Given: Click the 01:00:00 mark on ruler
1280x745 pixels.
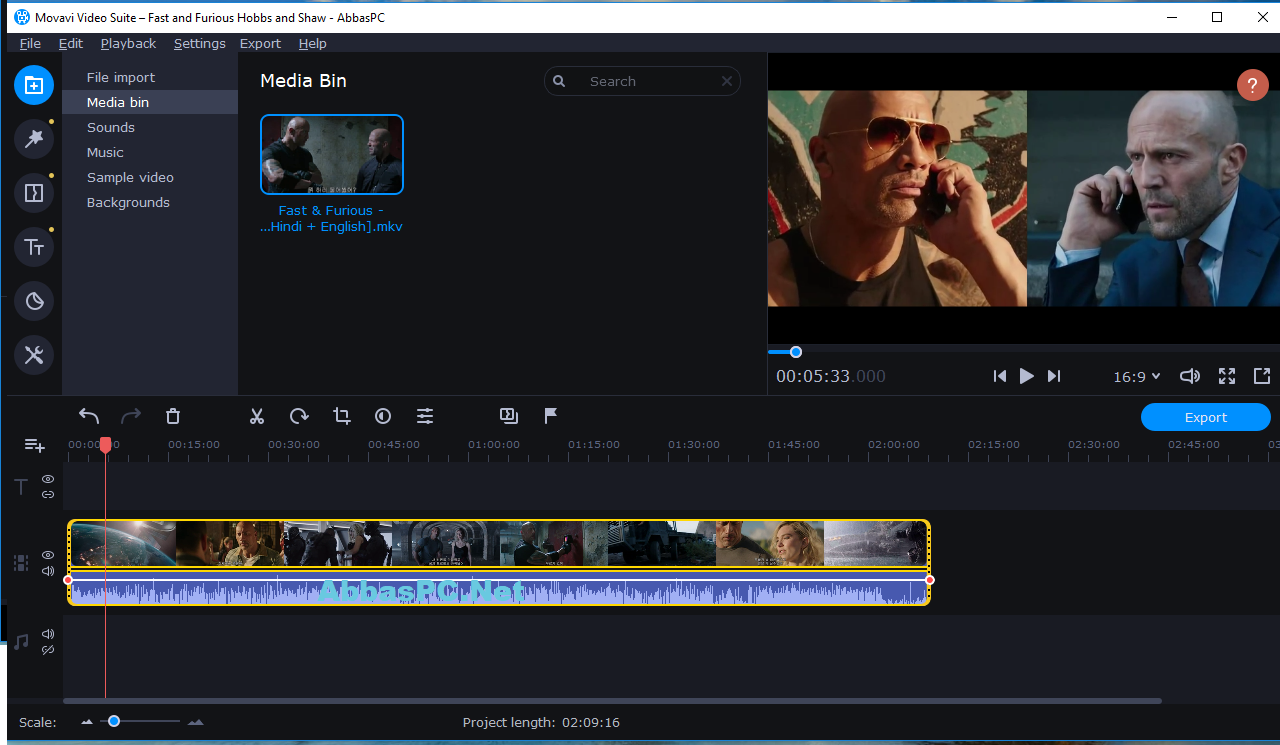Looking at the screenshot, I should [x=494, y=445].
